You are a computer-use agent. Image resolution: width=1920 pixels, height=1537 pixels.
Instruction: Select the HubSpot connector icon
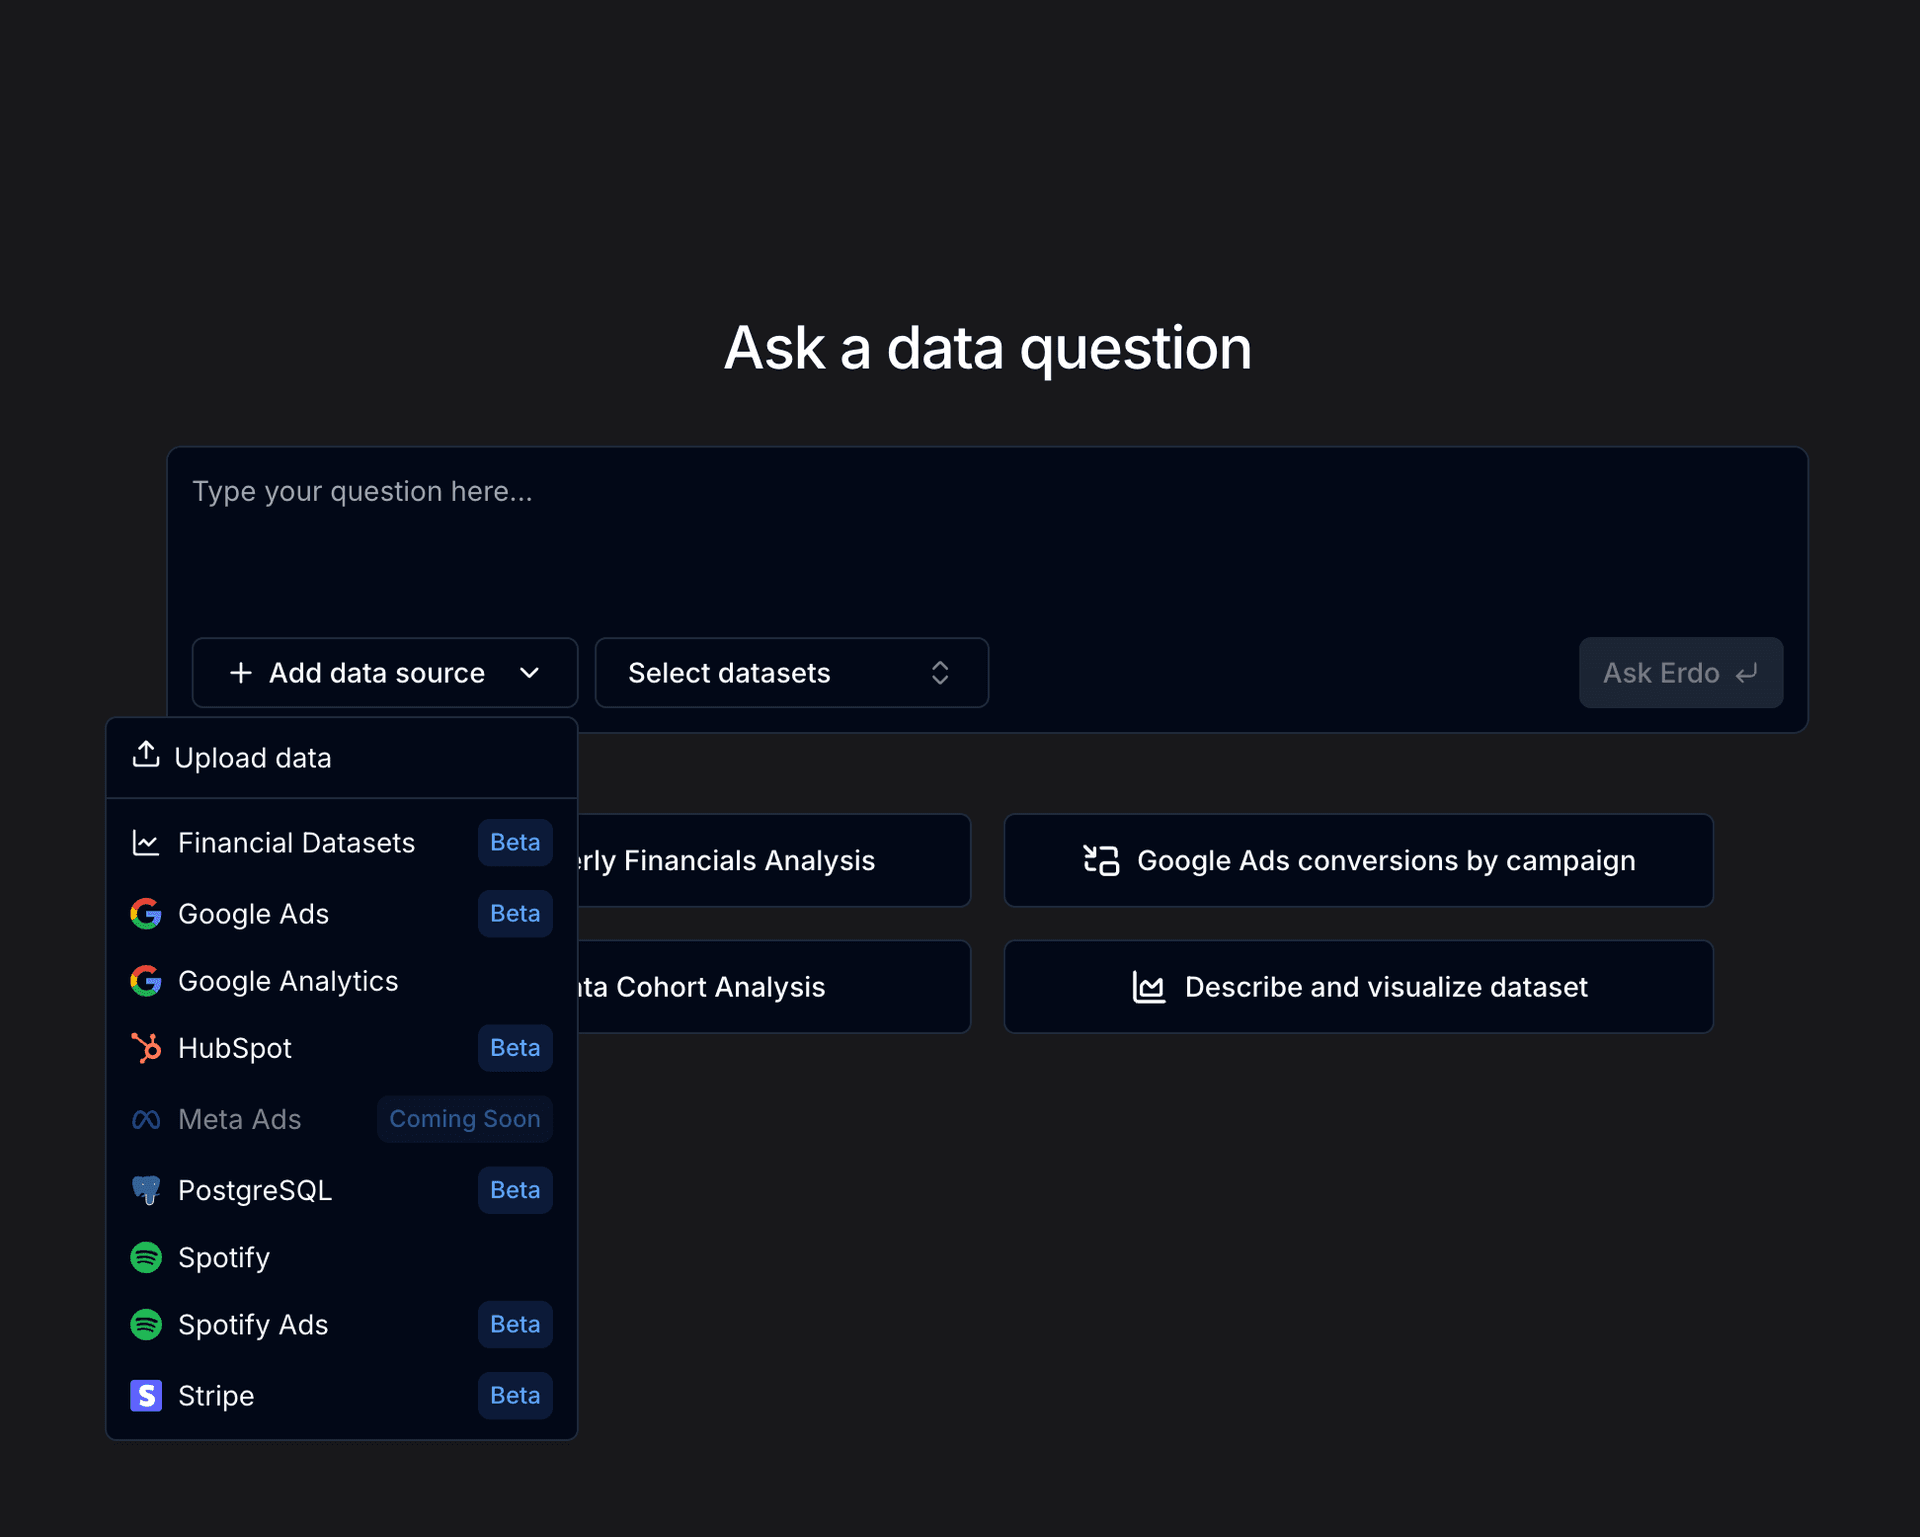coord(146,1048)
